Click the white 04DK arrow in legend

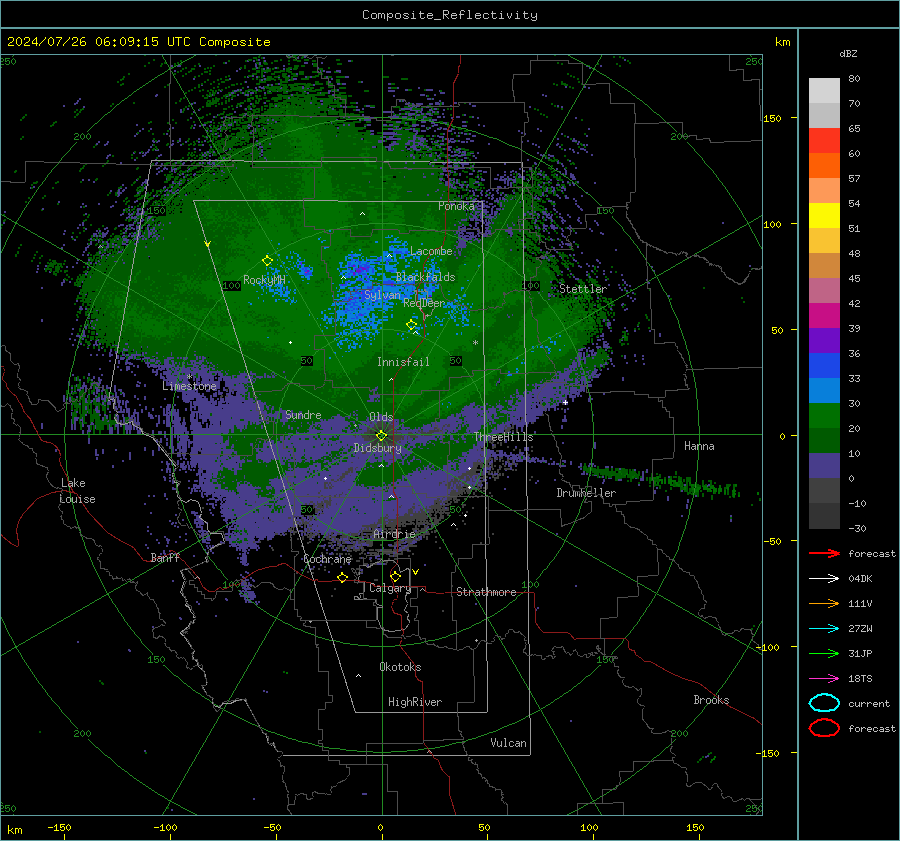pos(824,578)
